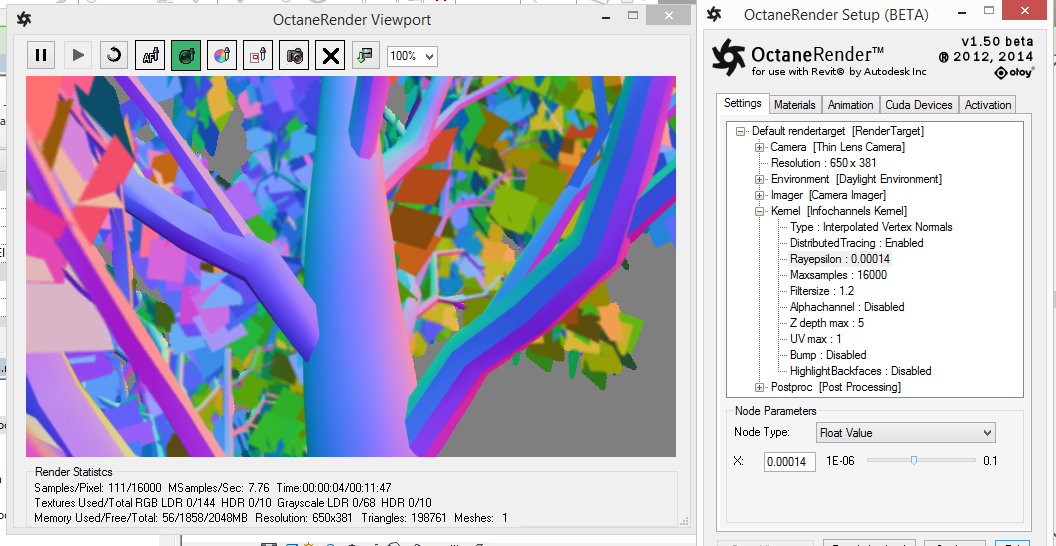Maximize the OctaneRender Viewport window
The width and height of the screenshot is (1056, 546).
632,15
